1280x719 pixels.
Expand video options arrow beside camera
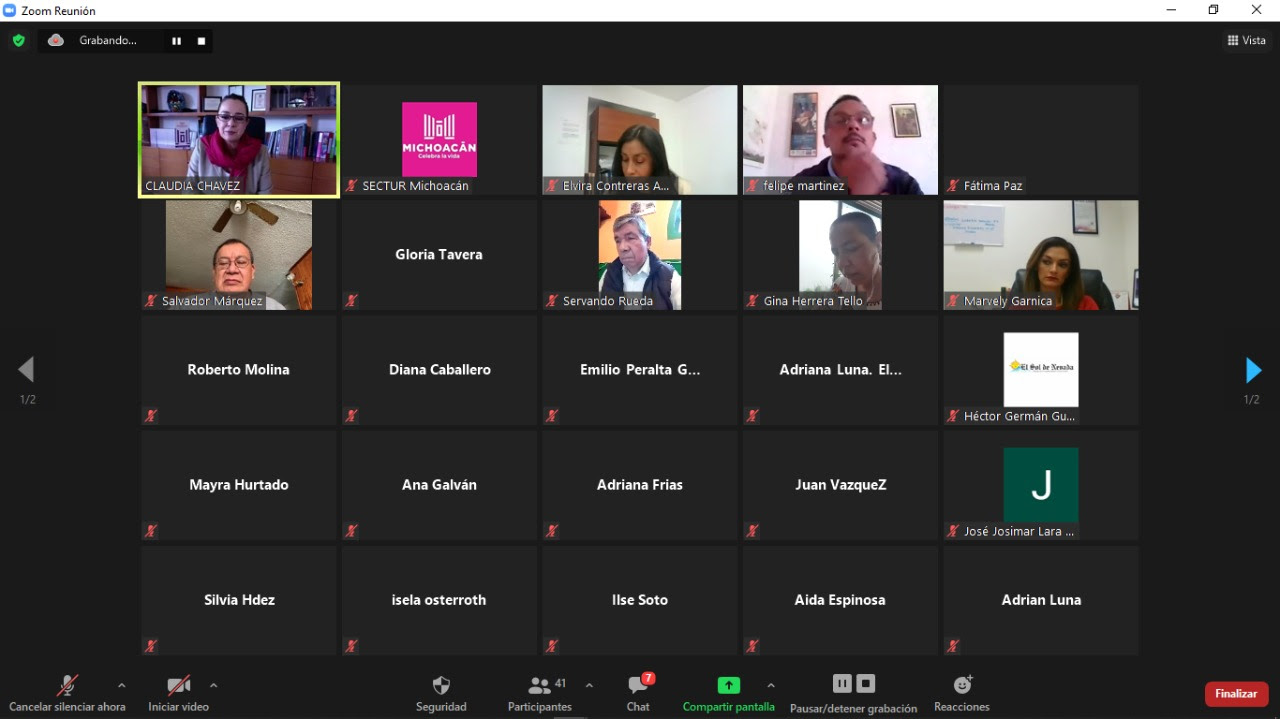coord(213,685)
